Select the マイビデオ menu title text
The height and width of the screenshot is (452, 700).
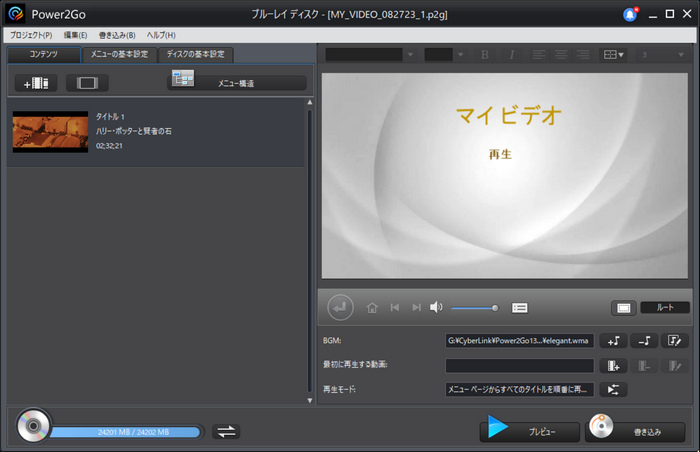[x=508, y=116]
